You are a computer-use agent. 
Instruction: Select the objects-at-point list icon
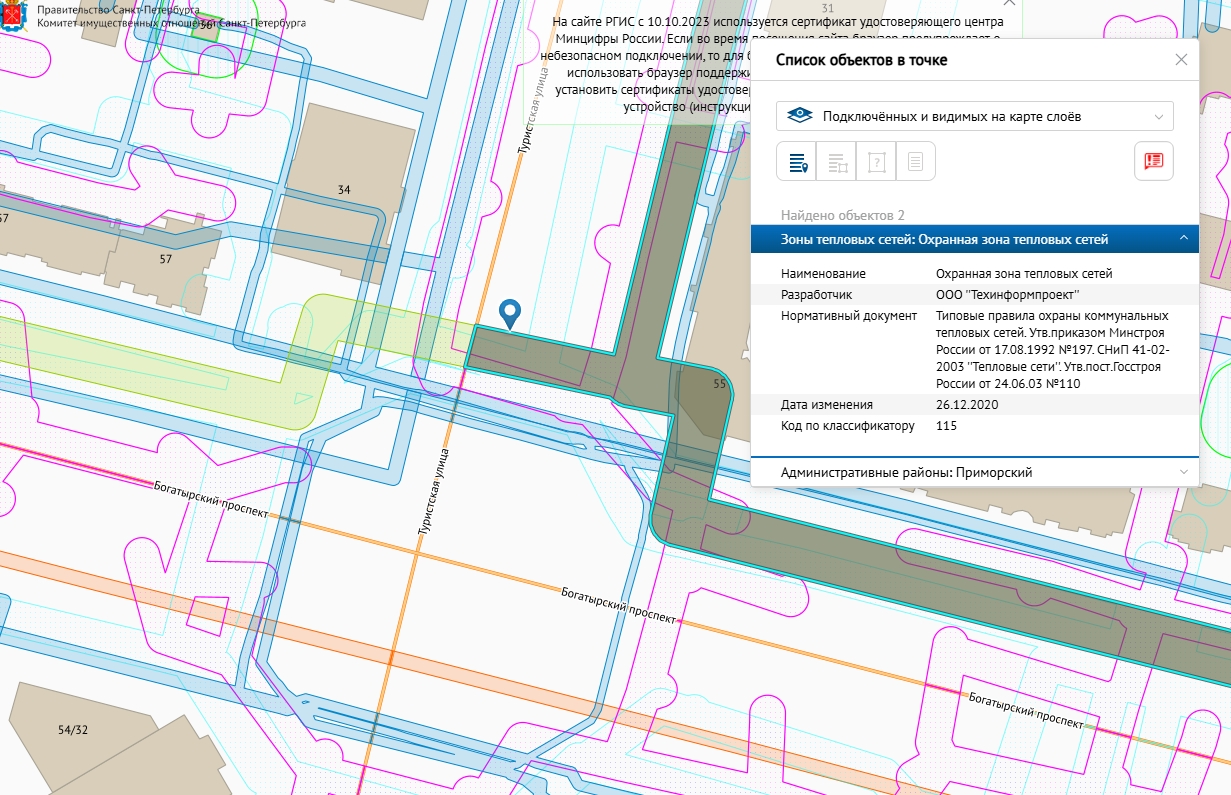(x=797, y=161)
